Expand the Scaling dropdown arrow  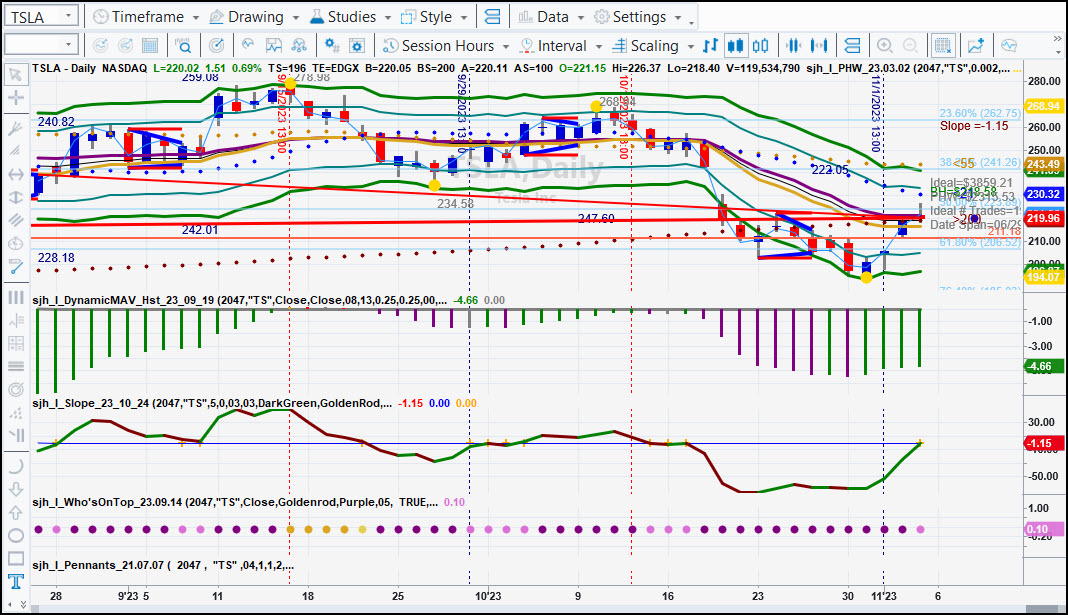[690, 46]
